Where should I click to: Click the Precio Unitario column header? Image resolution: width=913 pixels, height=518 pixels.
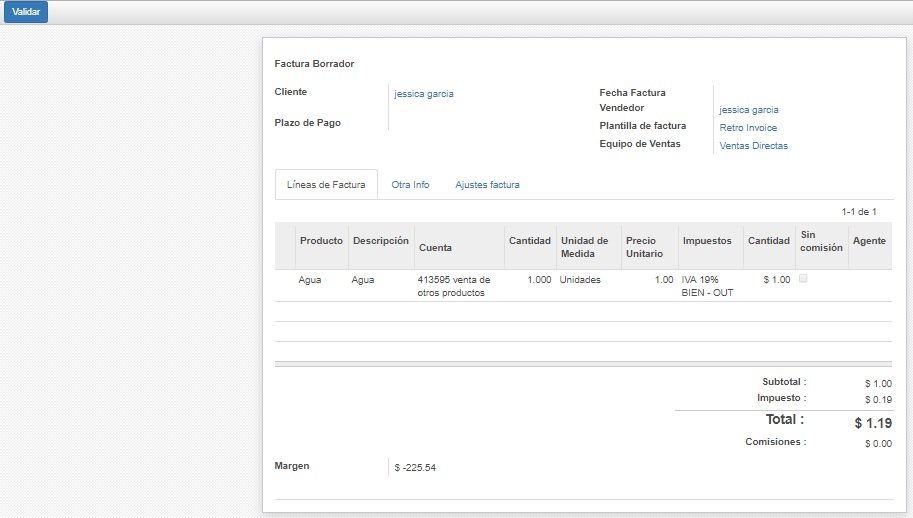(x=644, y=247)
